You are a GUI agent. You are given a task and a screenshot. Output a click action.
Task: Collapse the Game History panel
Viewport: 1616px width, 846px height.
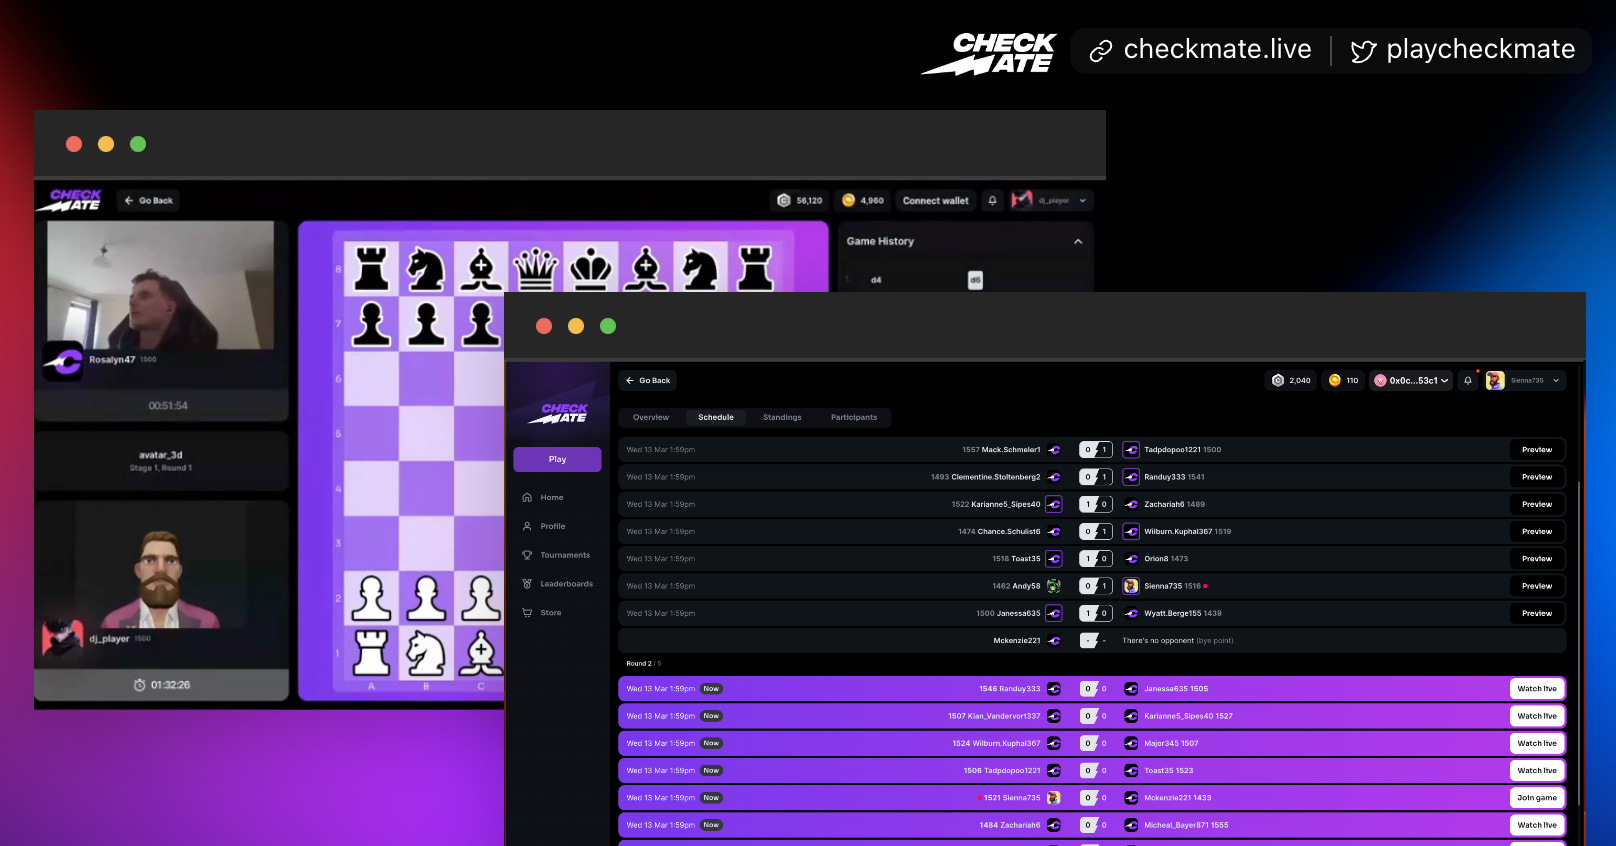[x=1078, y=242]
